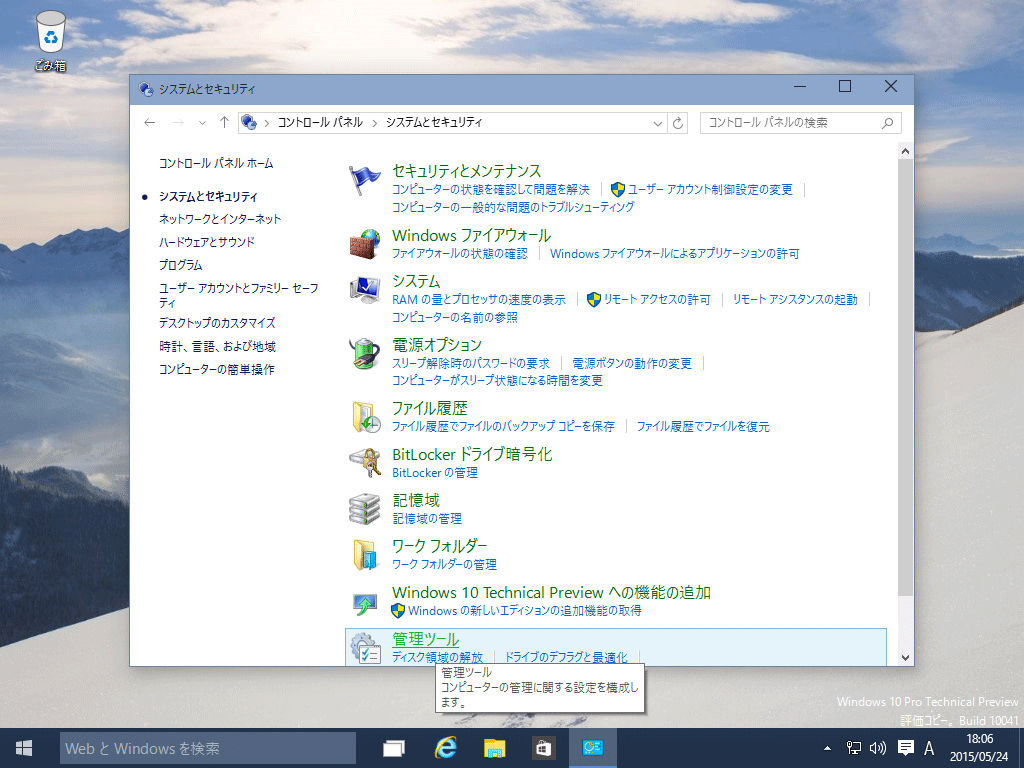Open ファイアウォールの状態の確認 link
The width and height of the screenshot is (1024, 768).
click(460, 253)
